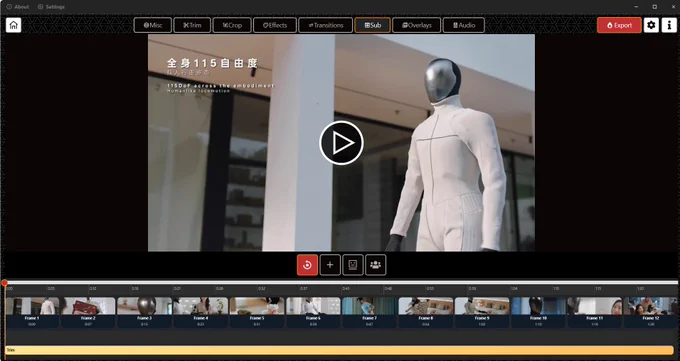The image size is (680, 361).
Task: Switch to the Crop tab
Action: [232, 25]
